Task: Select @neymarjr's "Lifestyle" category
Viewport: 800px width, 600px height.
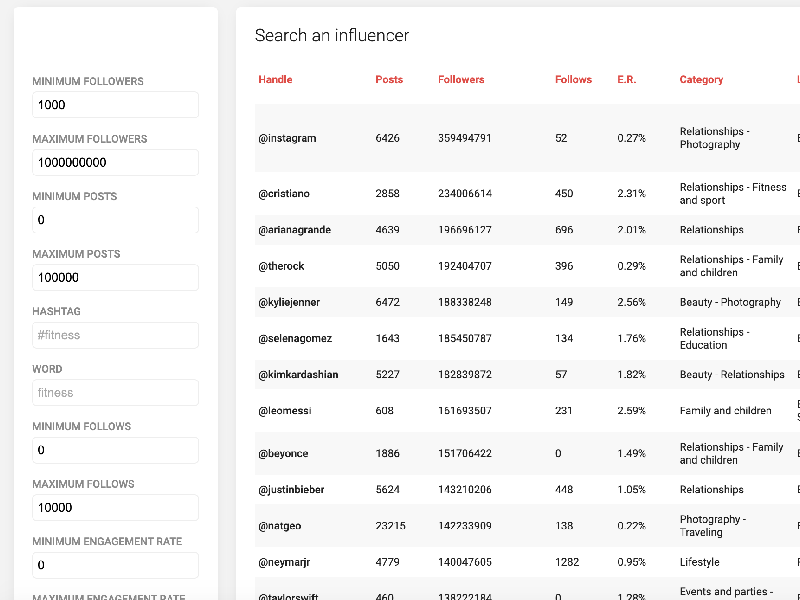Action: coord(699,563)
